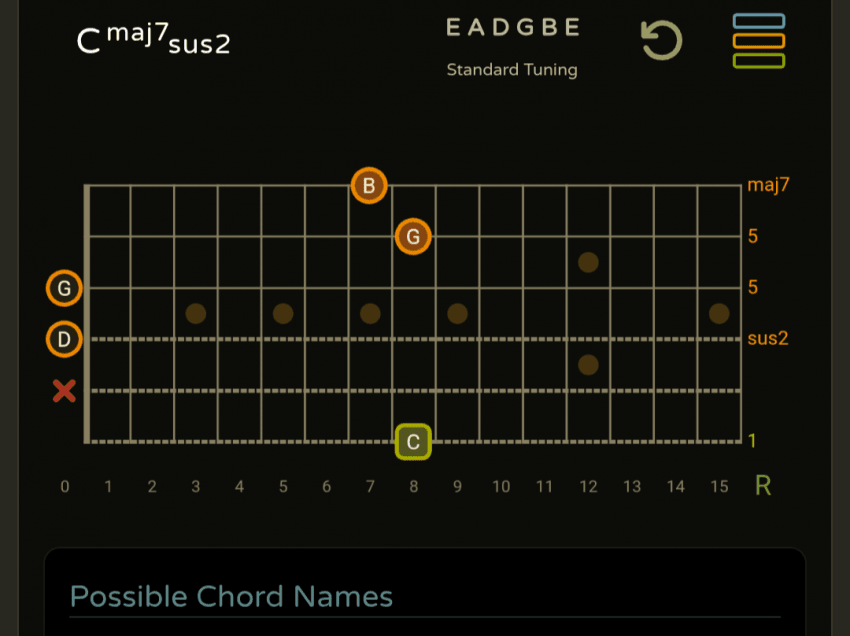Click the G note marker at fret 8
This screenshot has width=850, height=636.
[413, 237]
